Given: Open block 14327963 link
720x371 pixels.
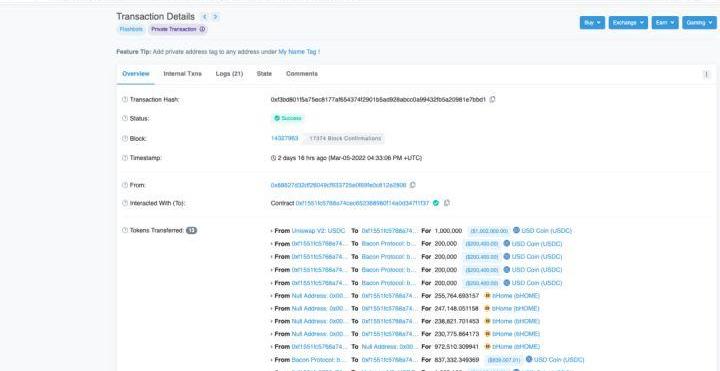Looking at the screenshot, I should (285, 138).
